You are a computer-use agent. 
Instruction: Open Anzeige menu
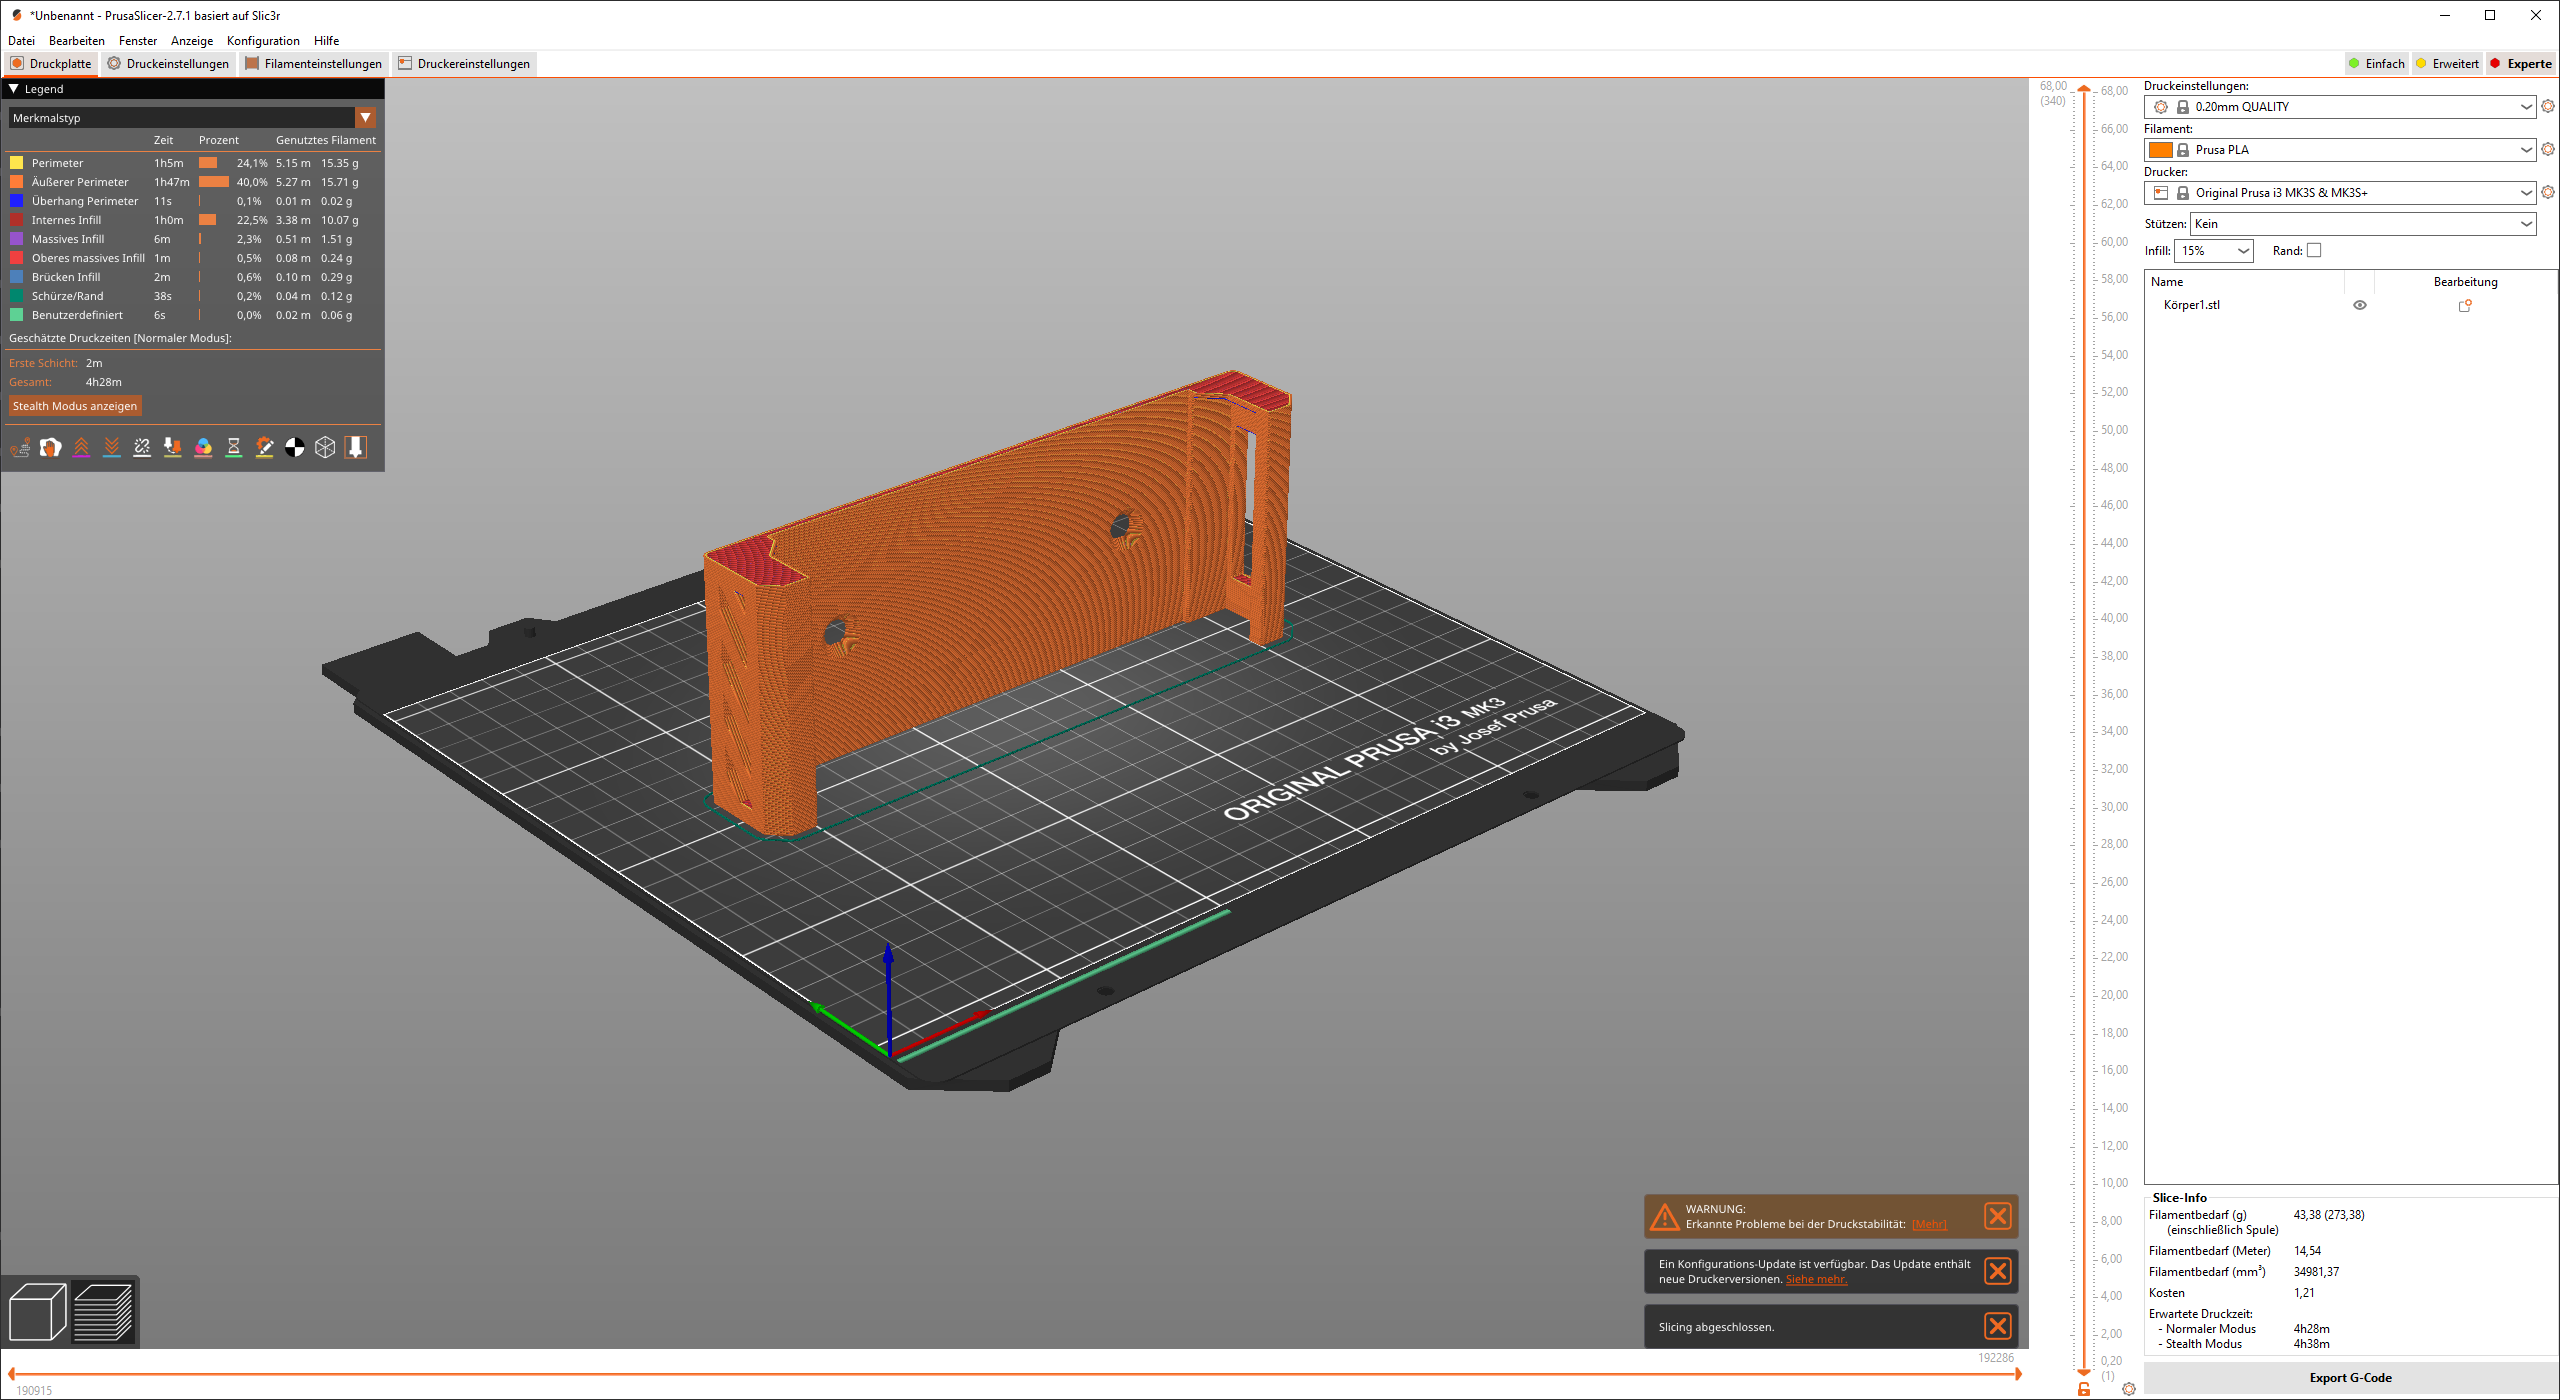[x=192, y=41]
